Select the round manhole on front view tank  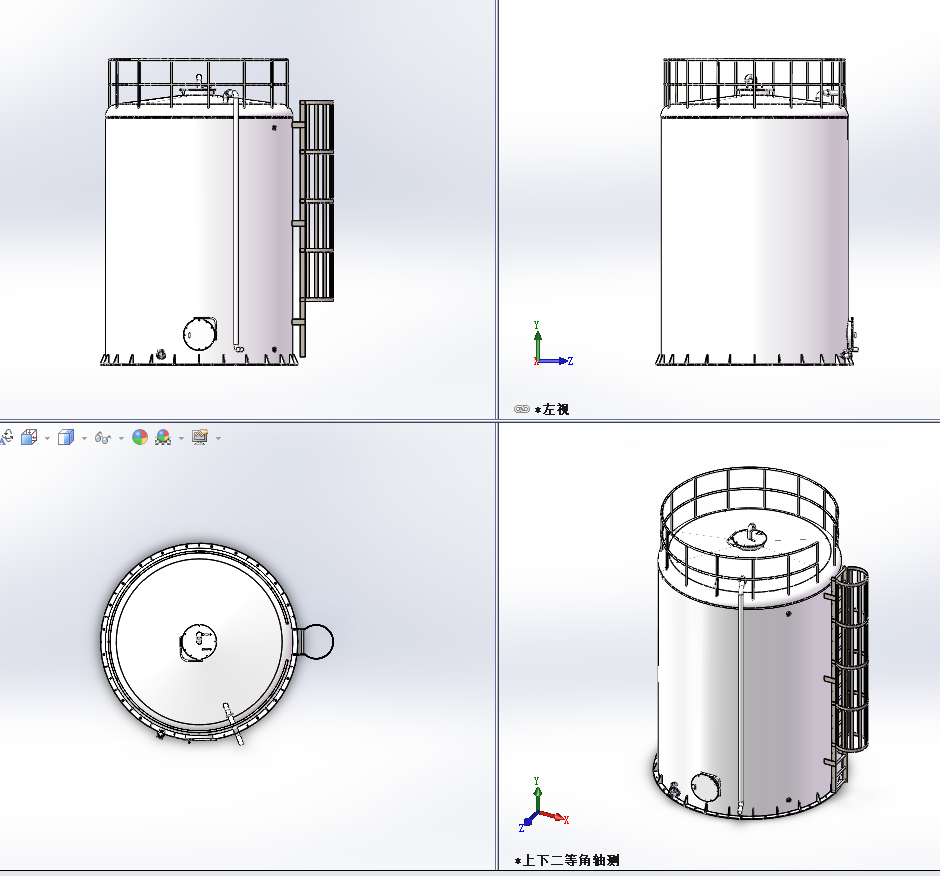200,333
